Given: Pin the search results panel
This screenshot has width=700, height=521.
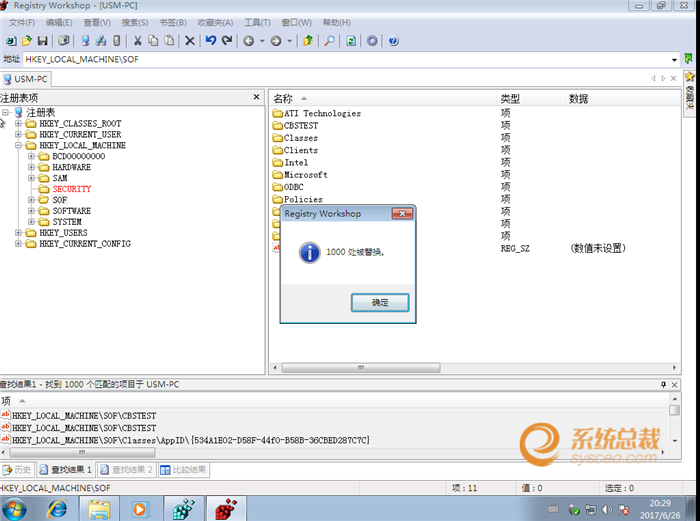Looking at the screenshot, I should click(x=663, y=384).
